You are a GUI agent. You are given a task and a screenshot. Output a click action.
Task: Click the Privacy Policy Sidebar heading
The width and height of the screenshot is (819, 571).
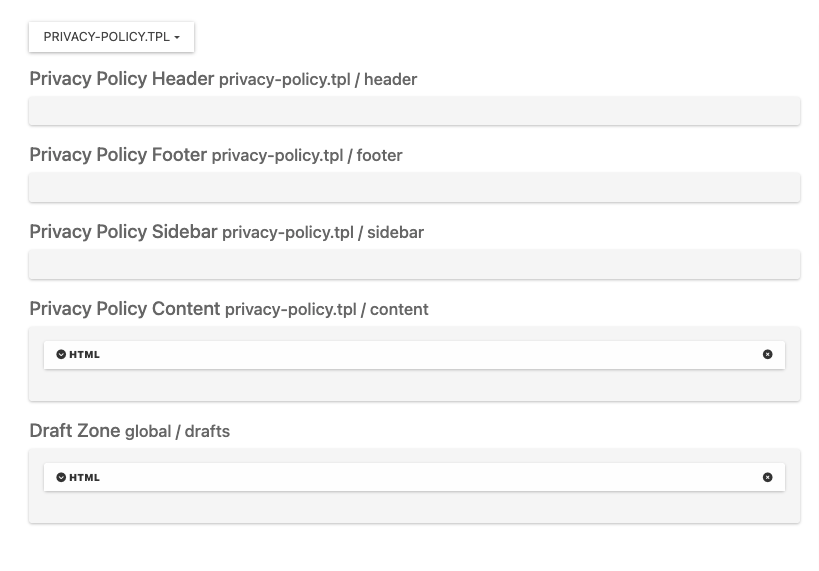click(123, 232)
